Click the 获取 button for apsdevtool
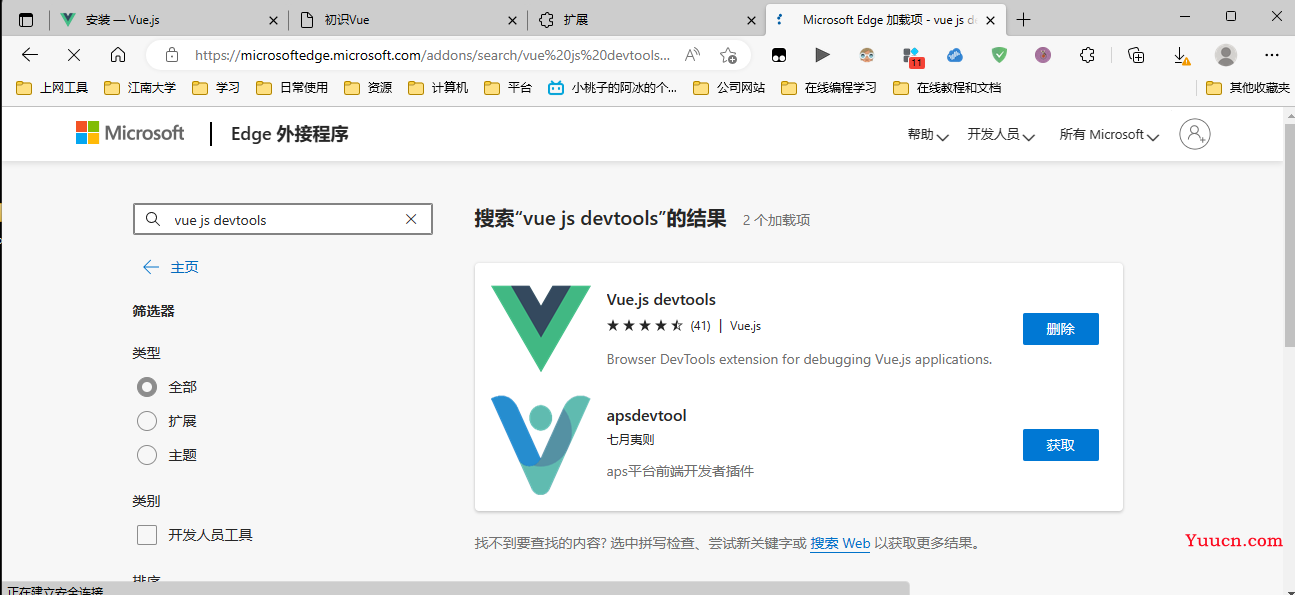Screen dimensions: 1295x595 [x=1060, y=445]
